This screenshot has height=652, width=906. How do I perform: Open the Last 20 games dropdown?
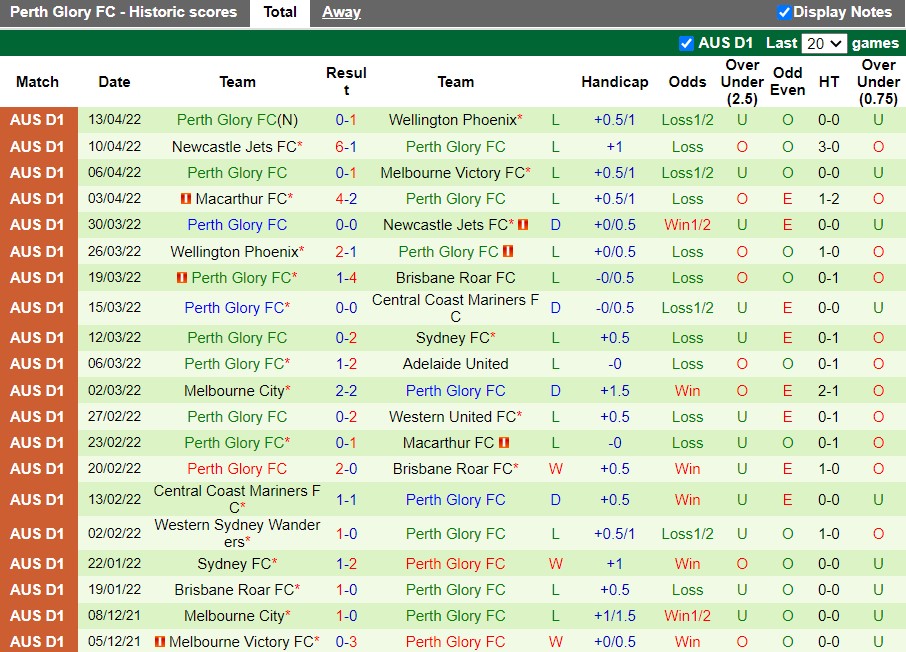tap(824, 43)
